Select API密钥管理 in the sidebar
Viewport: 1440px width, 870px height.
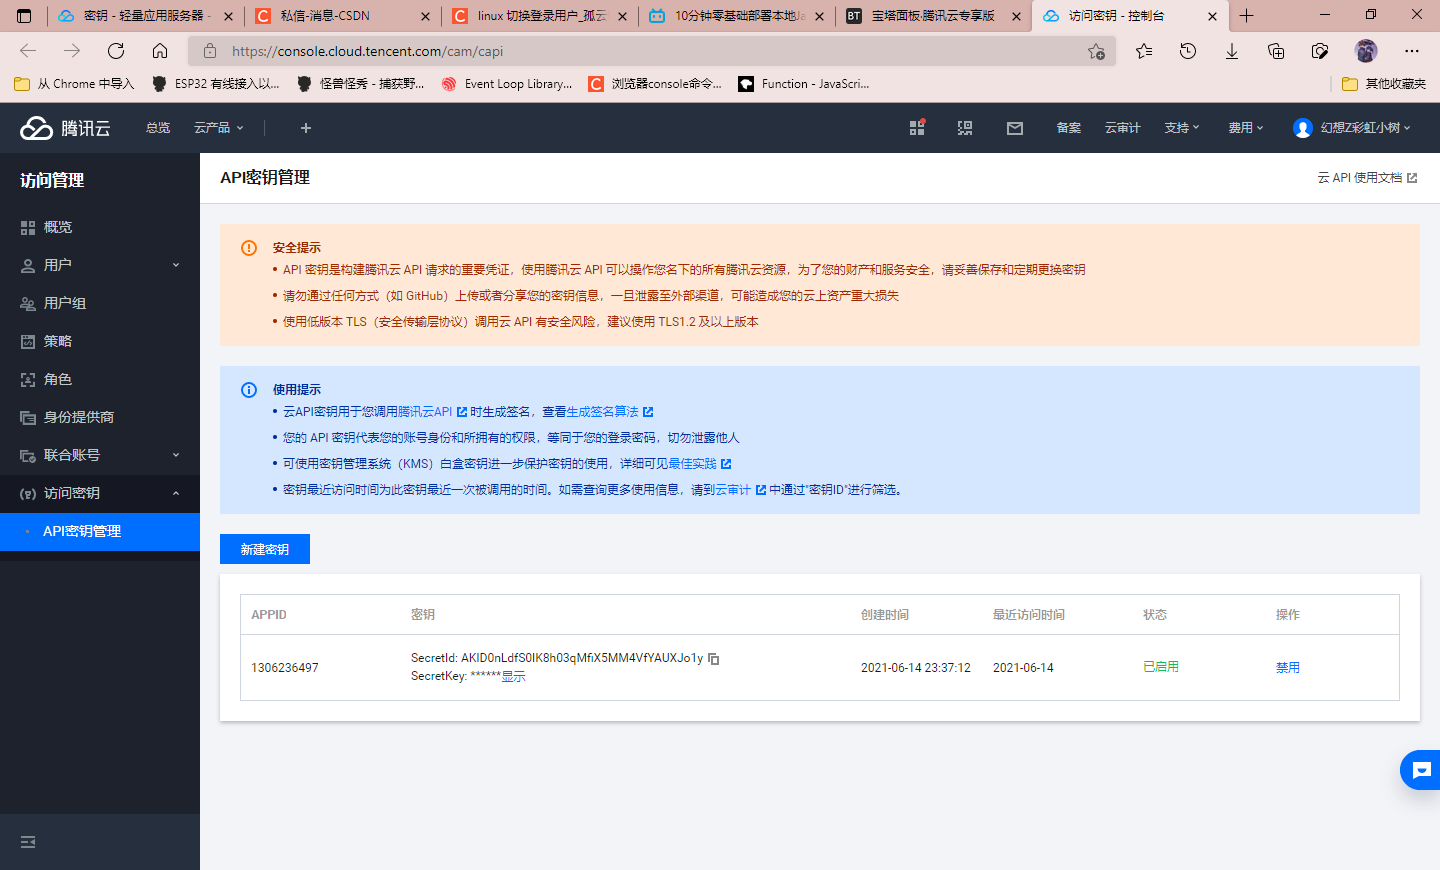[x=100, y=531]
